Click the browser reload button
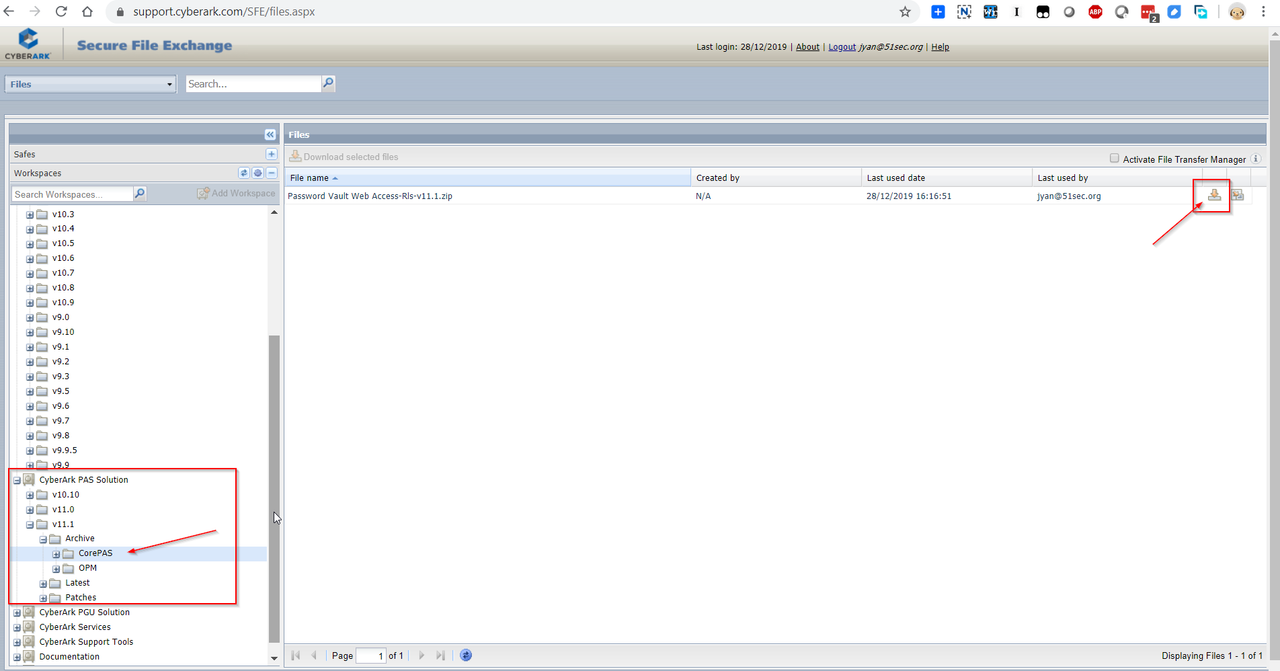 [x=61, y=12]
